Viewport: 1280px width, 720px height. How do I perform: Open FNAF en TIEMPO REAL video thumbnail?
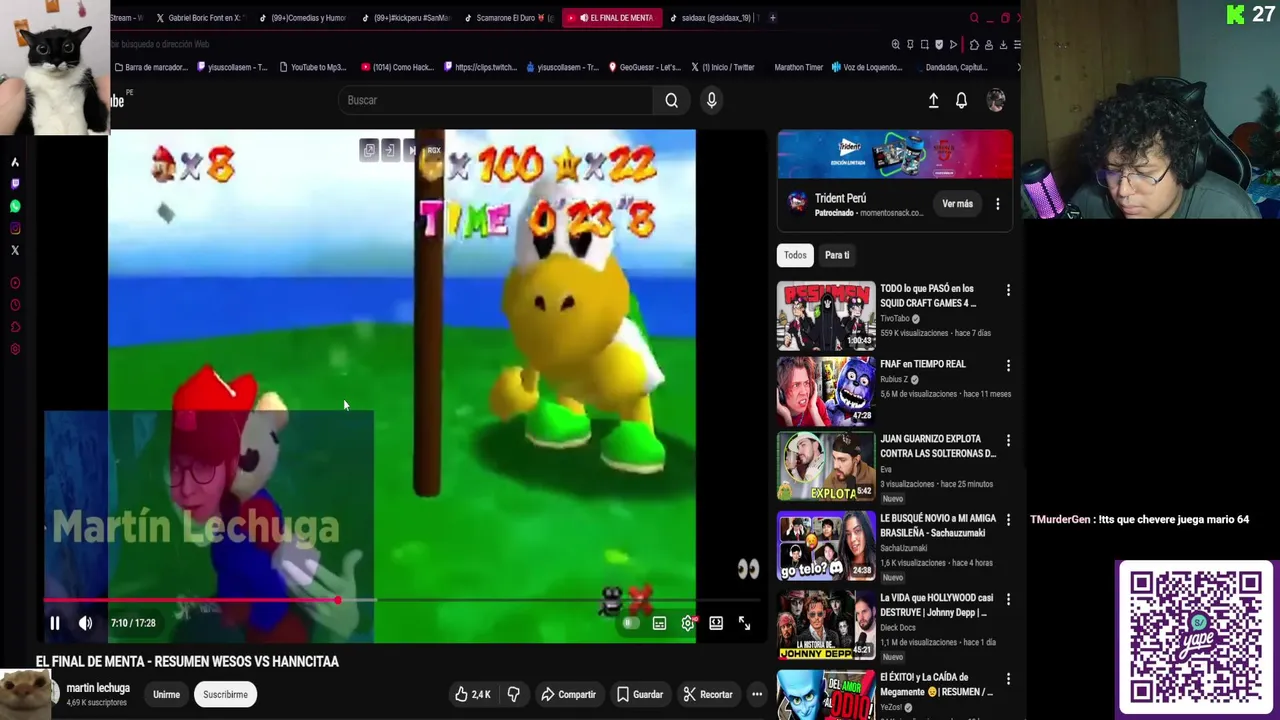(826, 391)
